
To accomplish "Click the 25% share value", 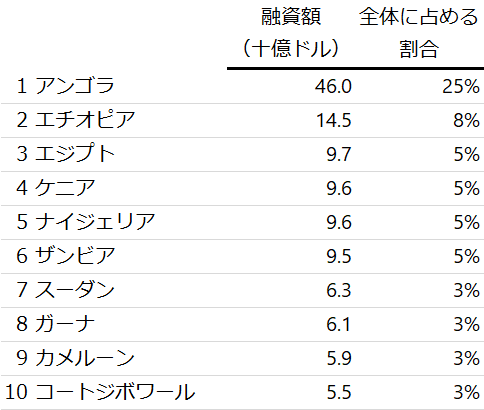I will click(x=461, y=86).
